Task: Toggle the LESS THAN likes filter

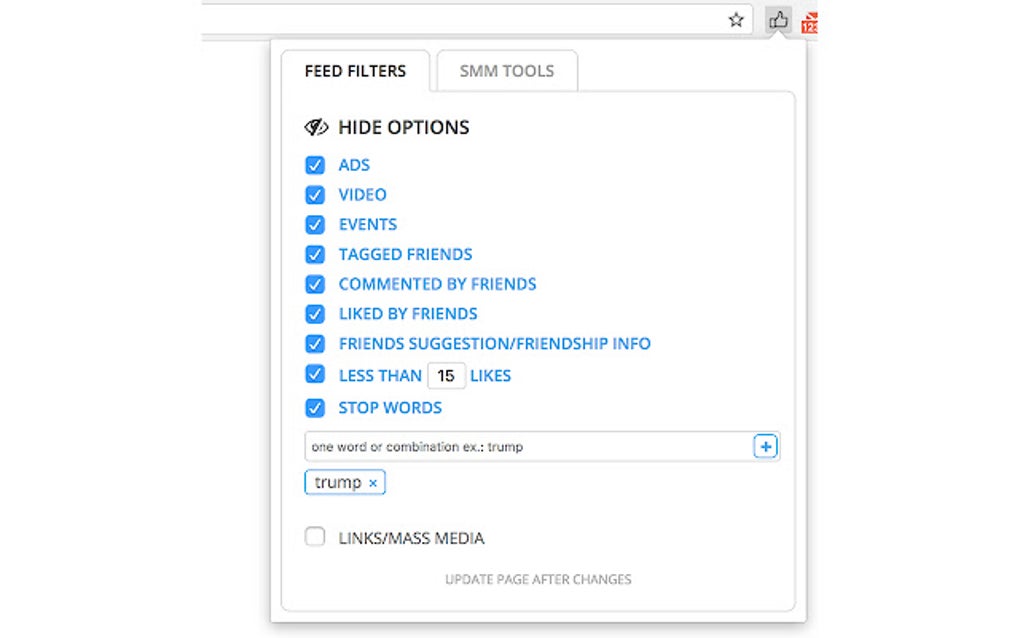Action: tap(315, 375)
